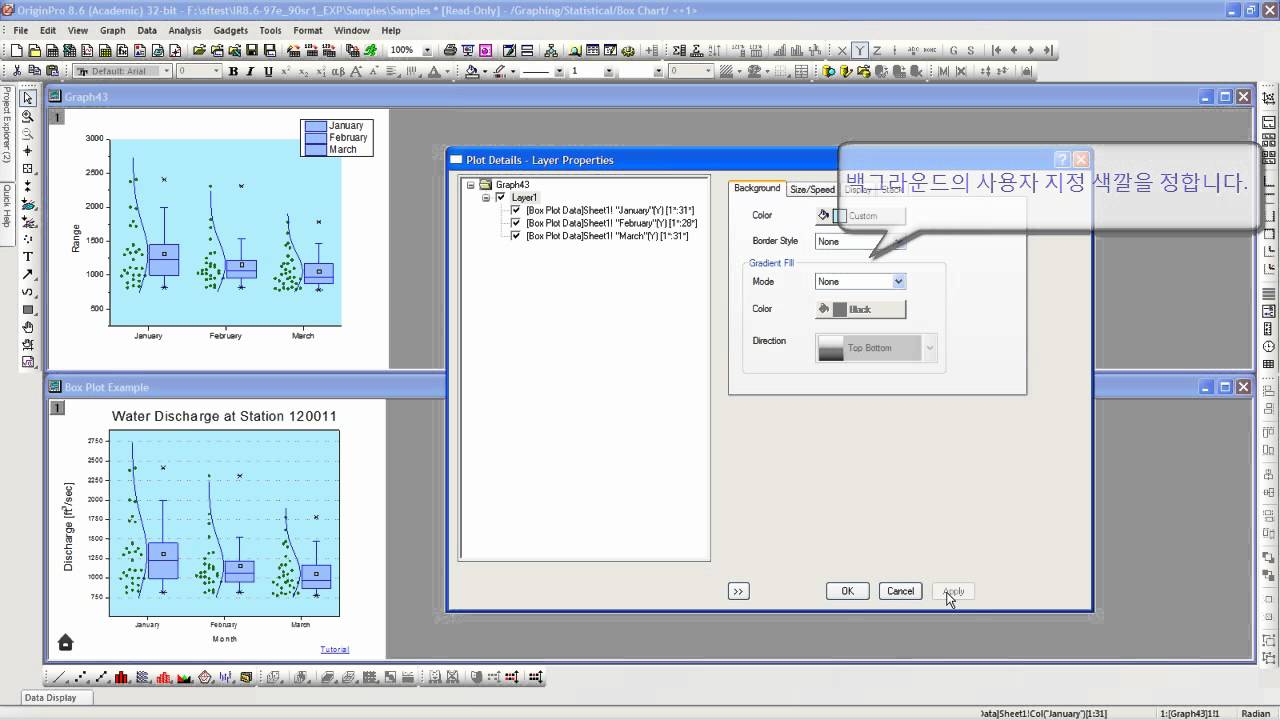This screenshot has width=1280, height=720.
Task: Open the Default: Arial font dropdown
Action: pos(165,71)
